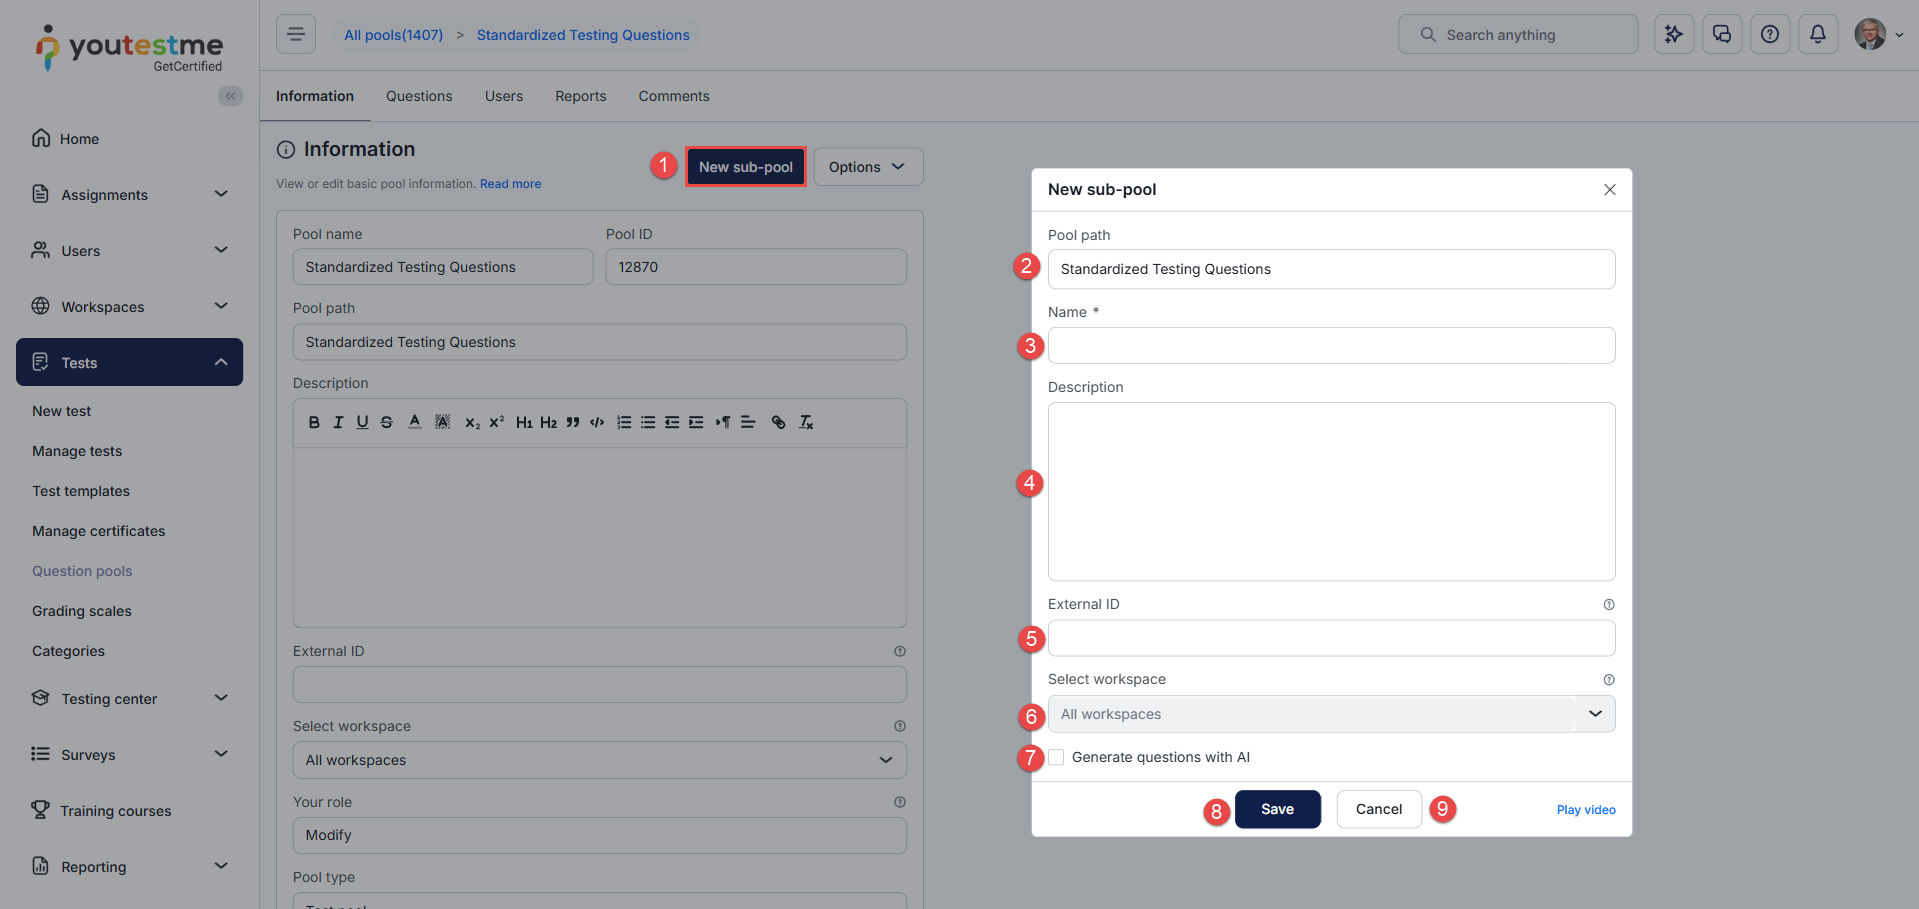Viewport: 1919px width, 909px height.
Task: Click the Insert link icon in editor toolbar
Action: coord(778,423)
